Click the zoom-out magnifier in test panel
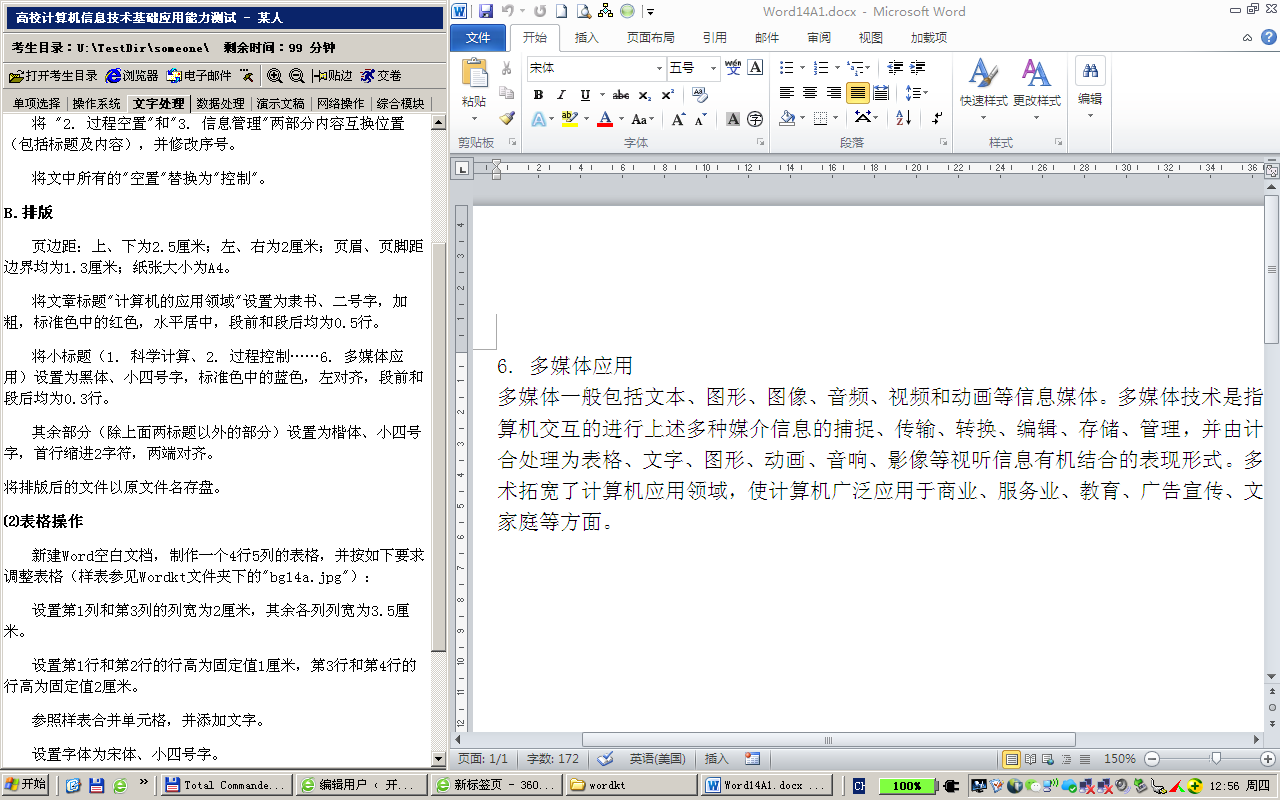The image size is (1280, 800). 297,76
